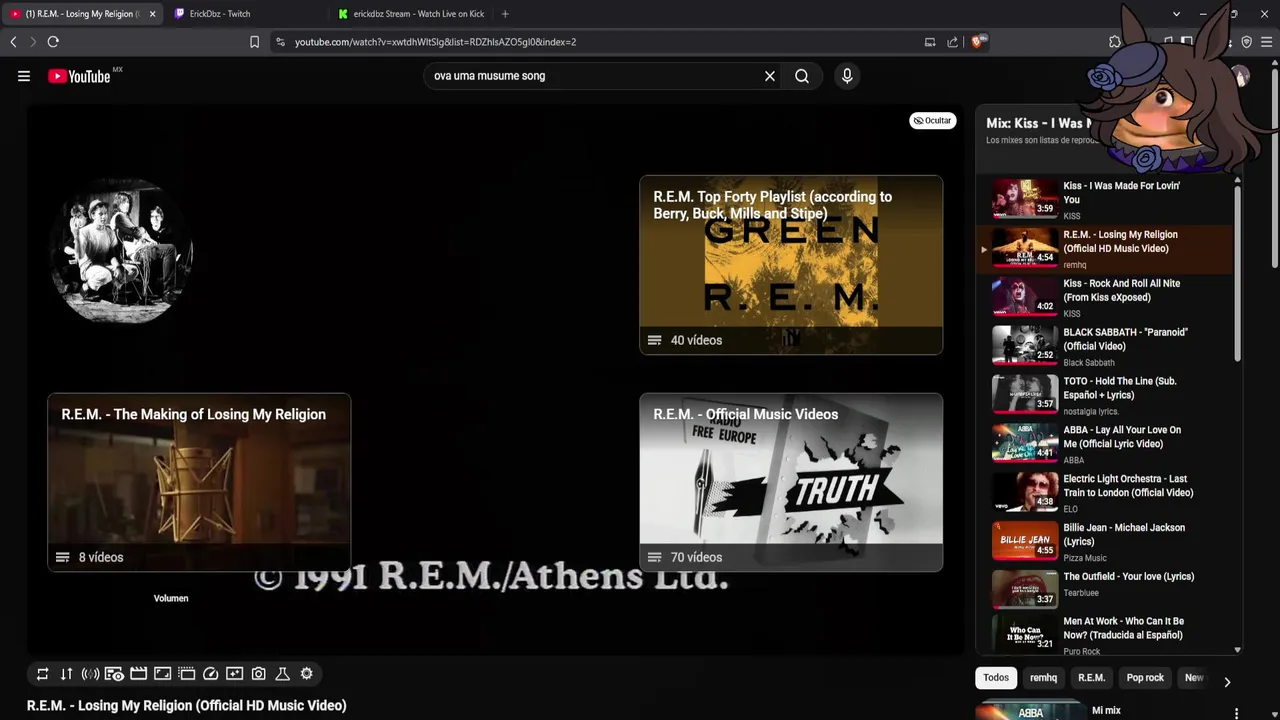Bookmark this page via bookmark icon
1280x720 pixels.
[x=254, y=42]
